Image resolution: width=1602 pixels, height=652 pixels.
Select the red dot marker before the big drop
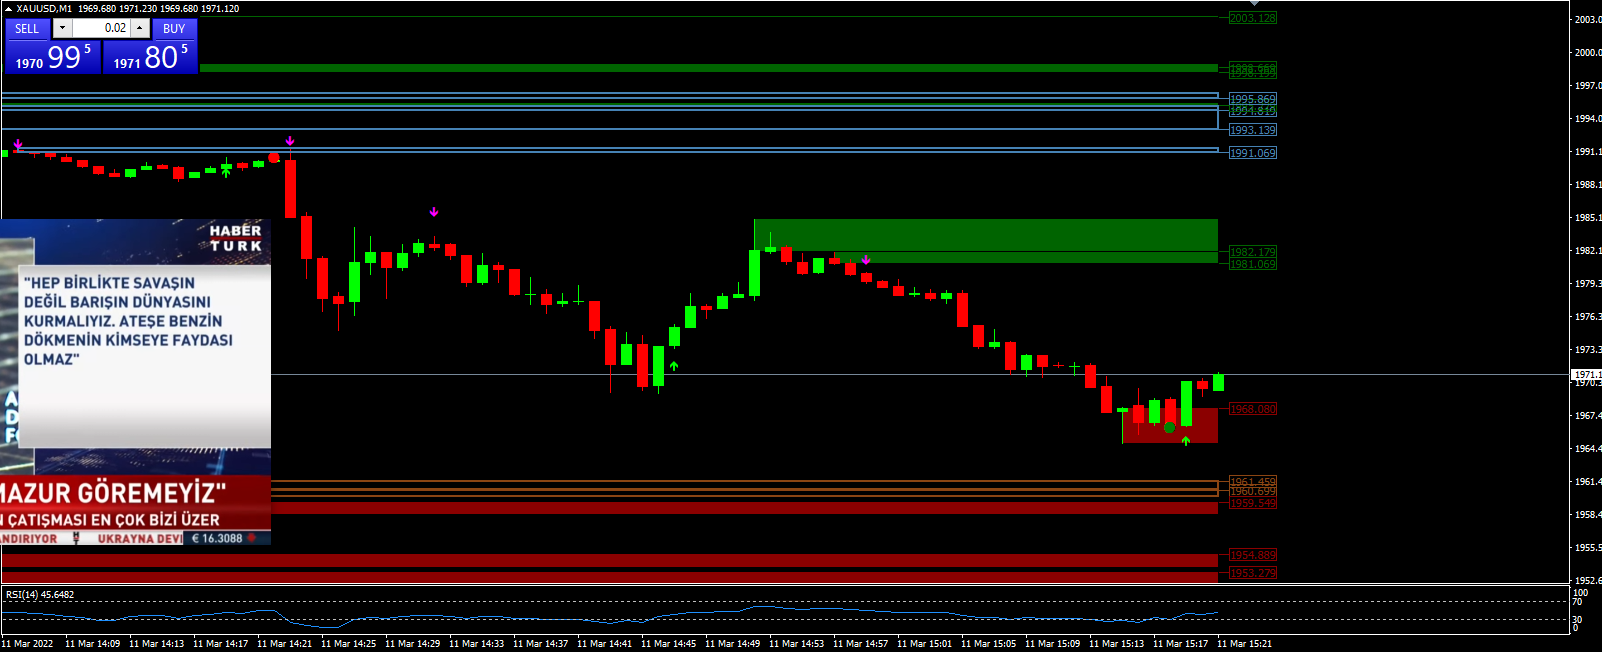click(274, 158)
